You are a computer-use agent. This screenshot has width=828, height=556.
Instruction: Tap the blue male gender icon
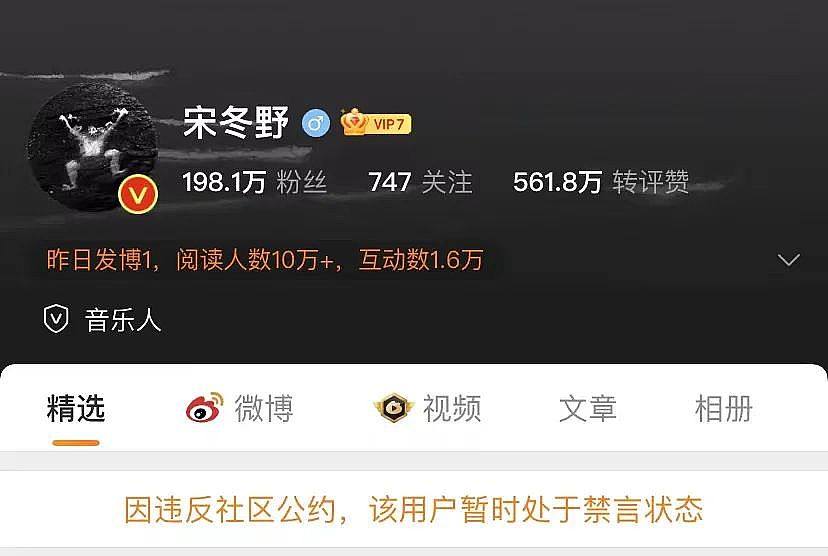click(x=316, y=123)
